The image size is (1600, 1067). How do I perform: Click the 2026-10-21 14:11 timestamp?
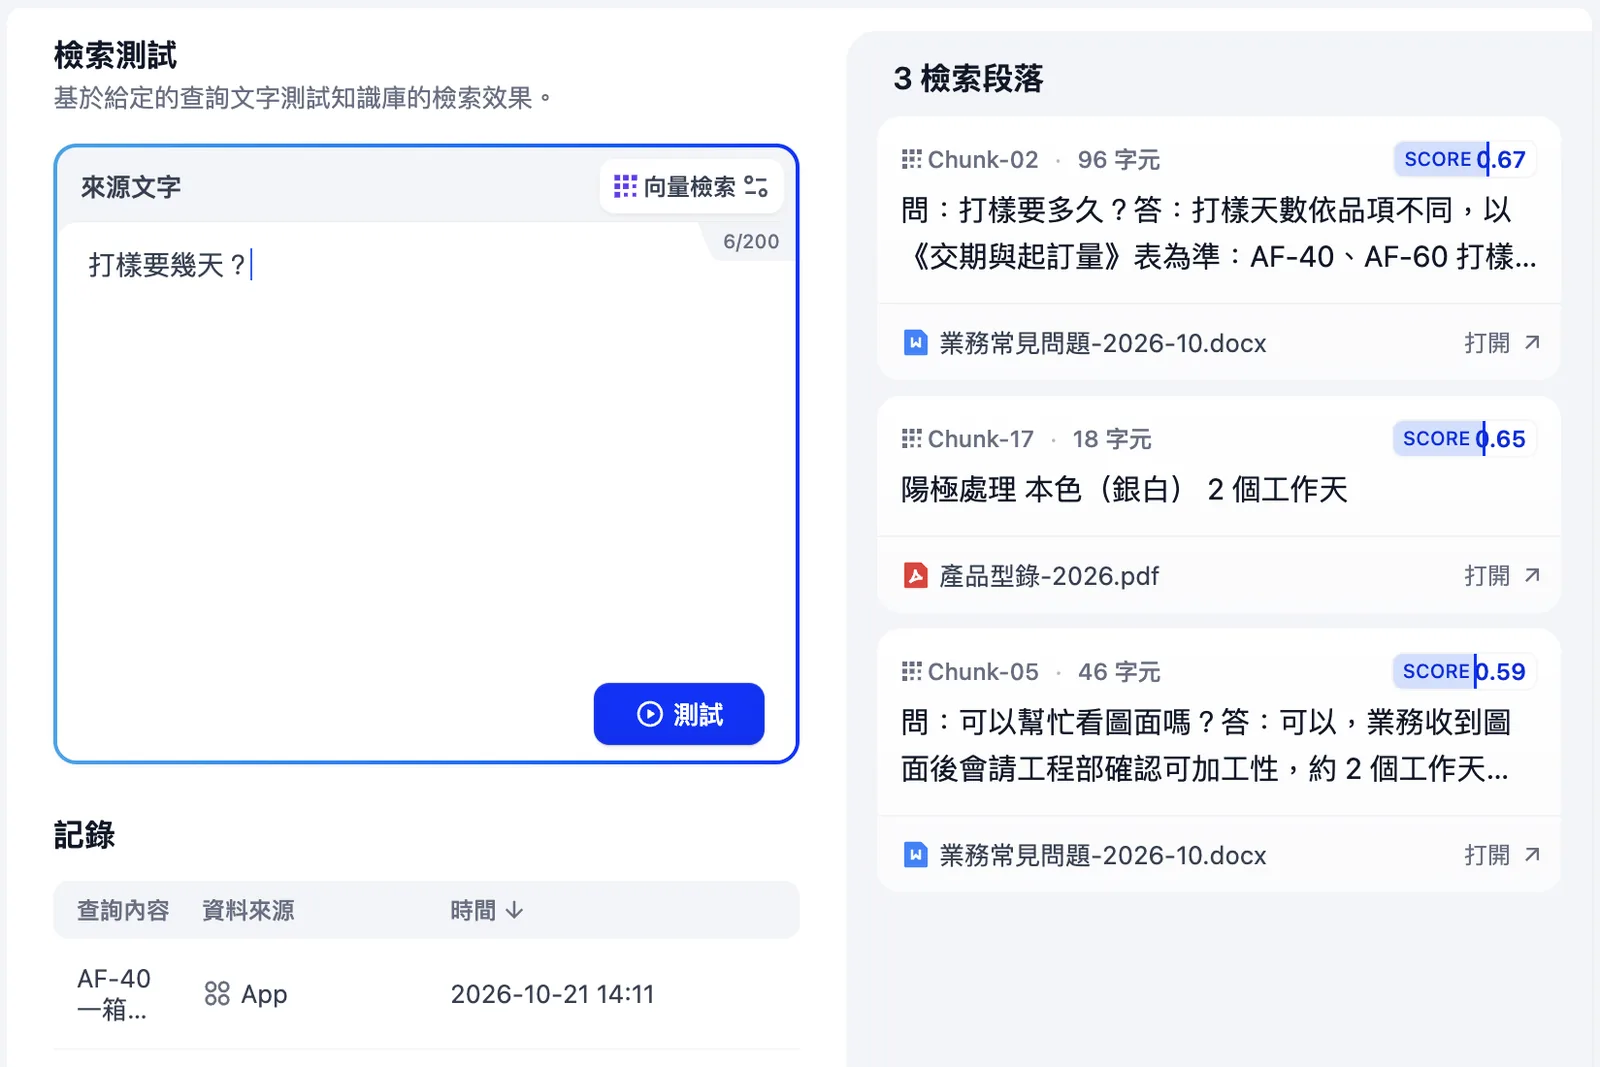pos(552,994)
